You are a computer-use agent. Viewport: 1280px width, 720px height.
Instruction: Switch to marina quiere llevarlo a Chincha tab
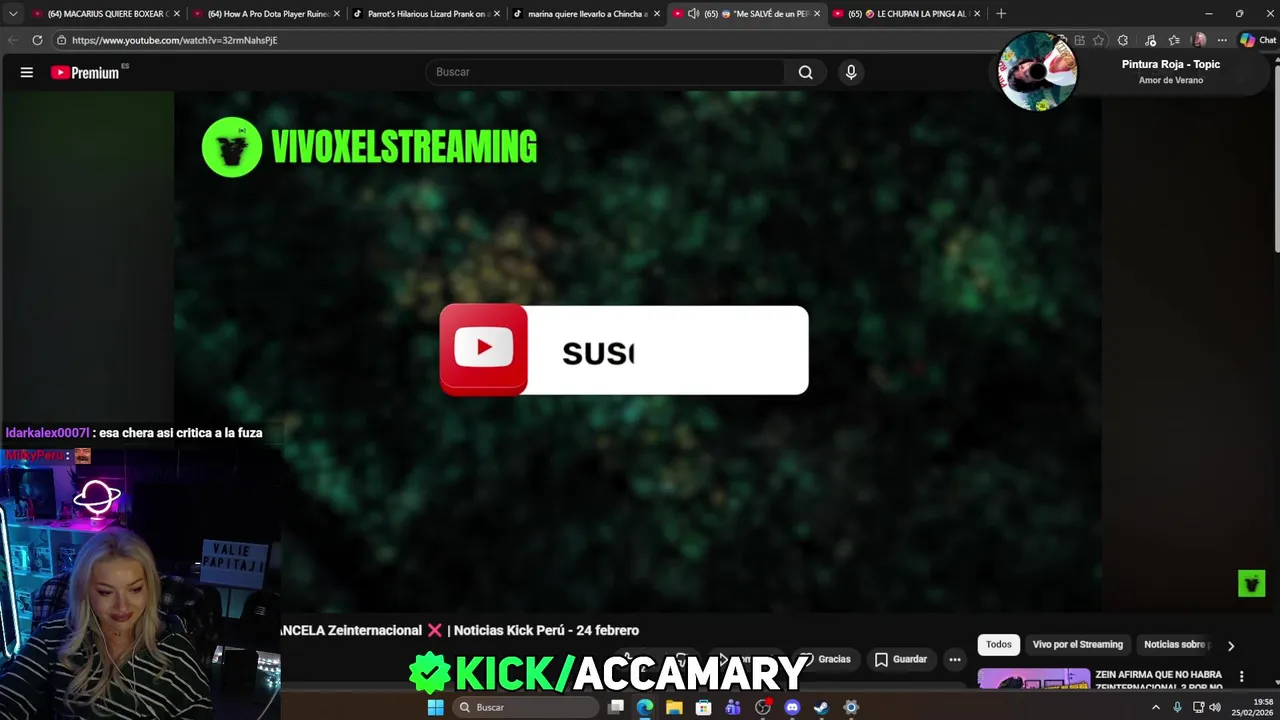click(x=588, y=14)
